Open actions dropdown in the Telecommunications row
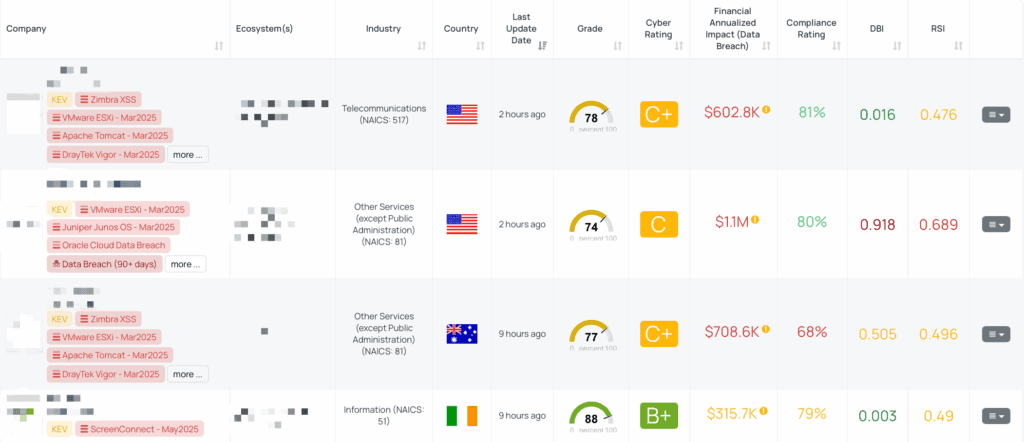Viewport: 1024px width, 442px height. pos(996,115)
